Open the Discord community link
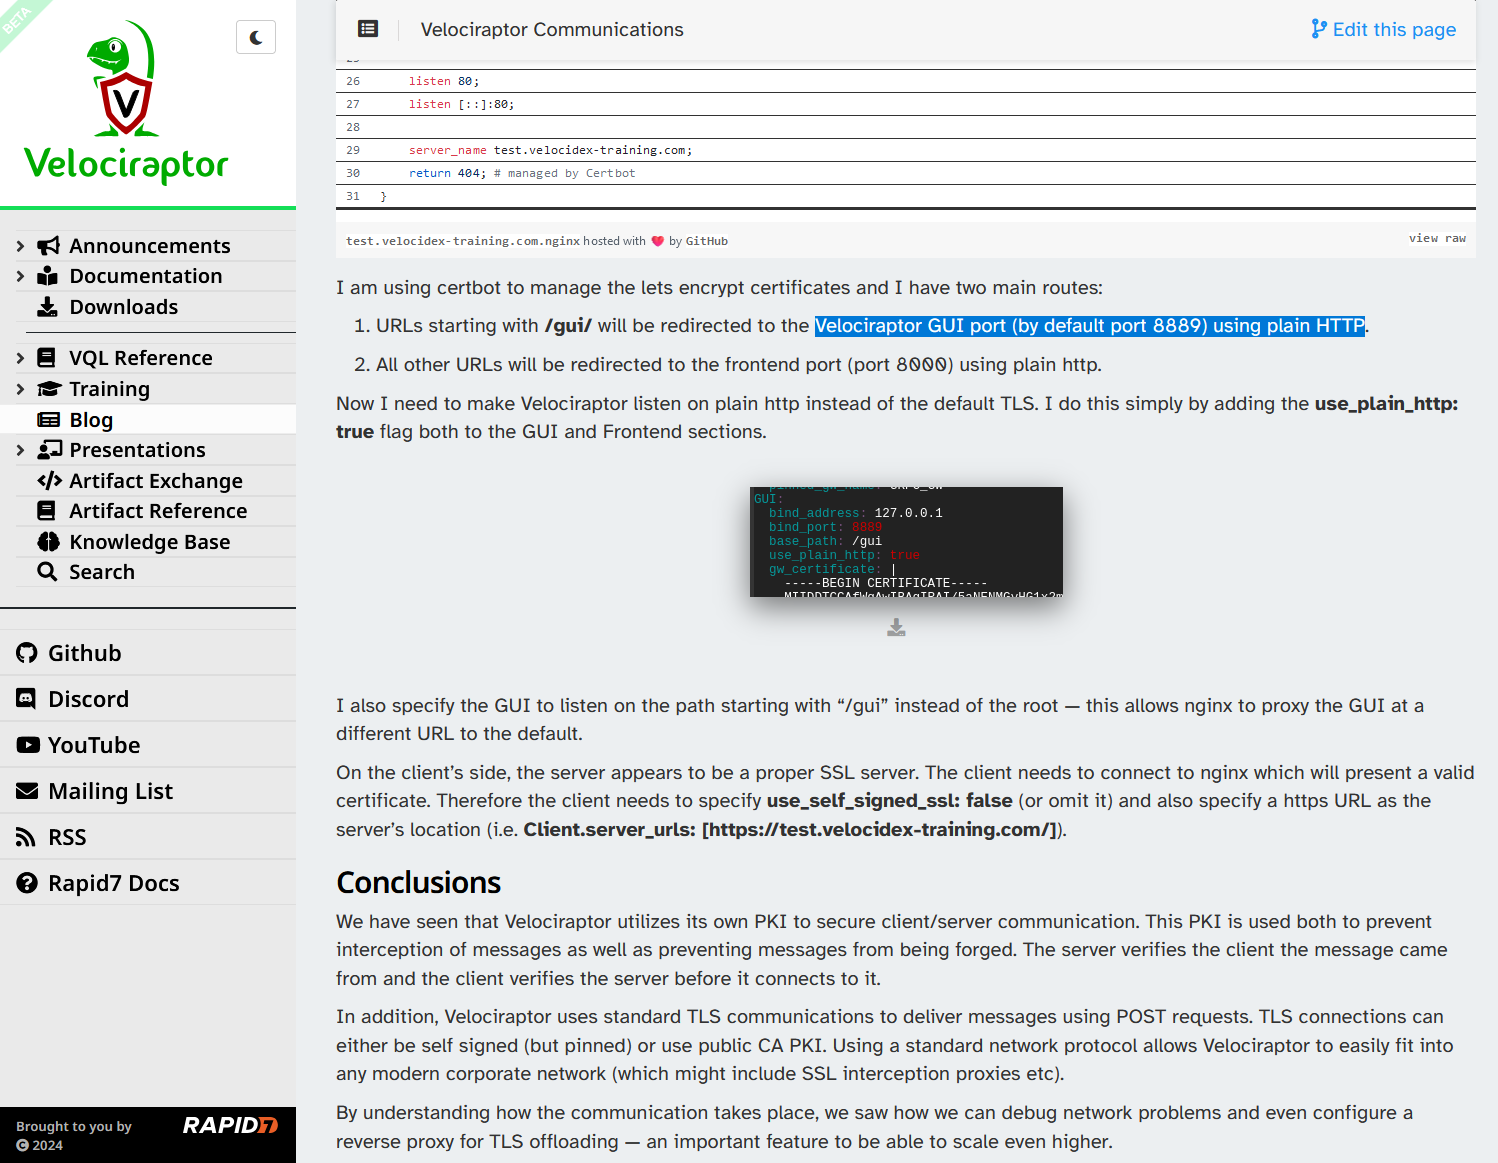This screenshot has width=1498, height=1163. pos(148,699)
